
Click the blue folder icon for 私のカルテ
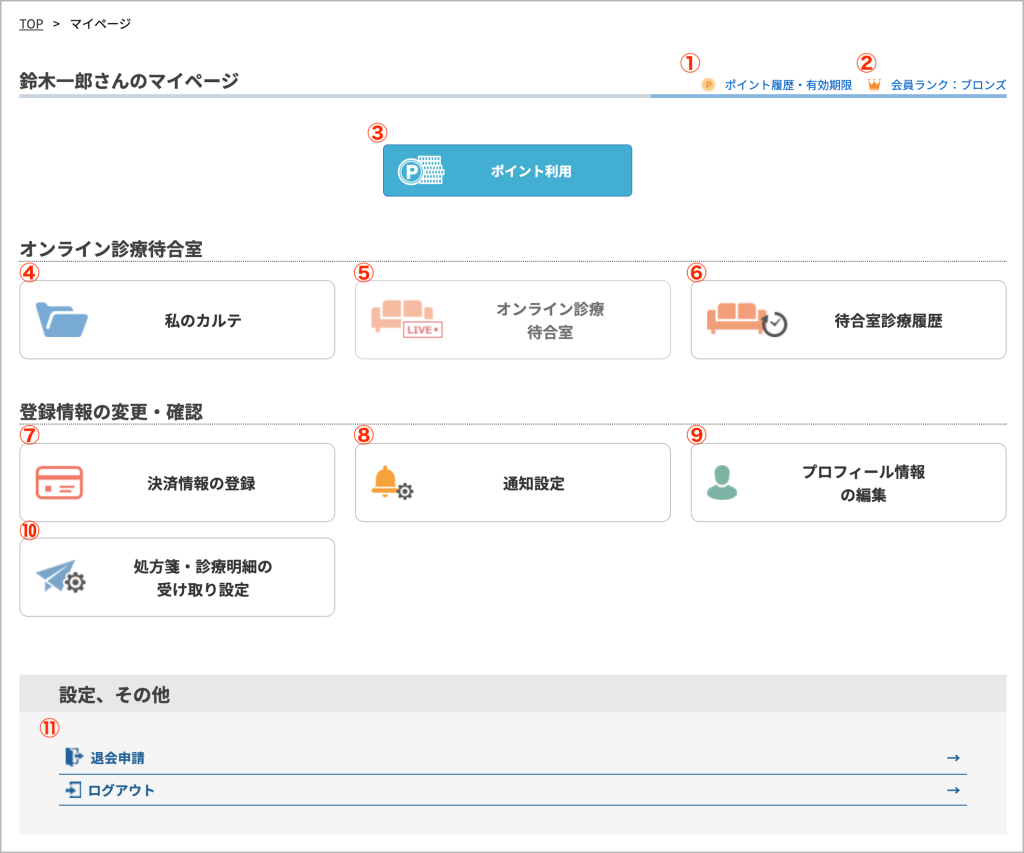[x=62, y=320]
